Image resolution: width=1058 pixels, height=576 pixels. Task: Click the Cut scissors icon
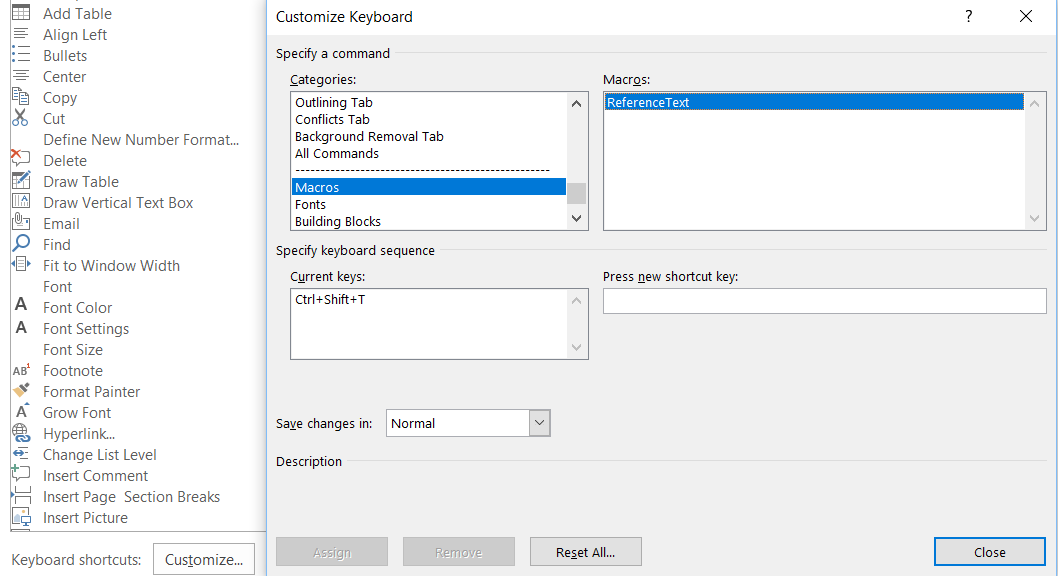click(20, 117)
